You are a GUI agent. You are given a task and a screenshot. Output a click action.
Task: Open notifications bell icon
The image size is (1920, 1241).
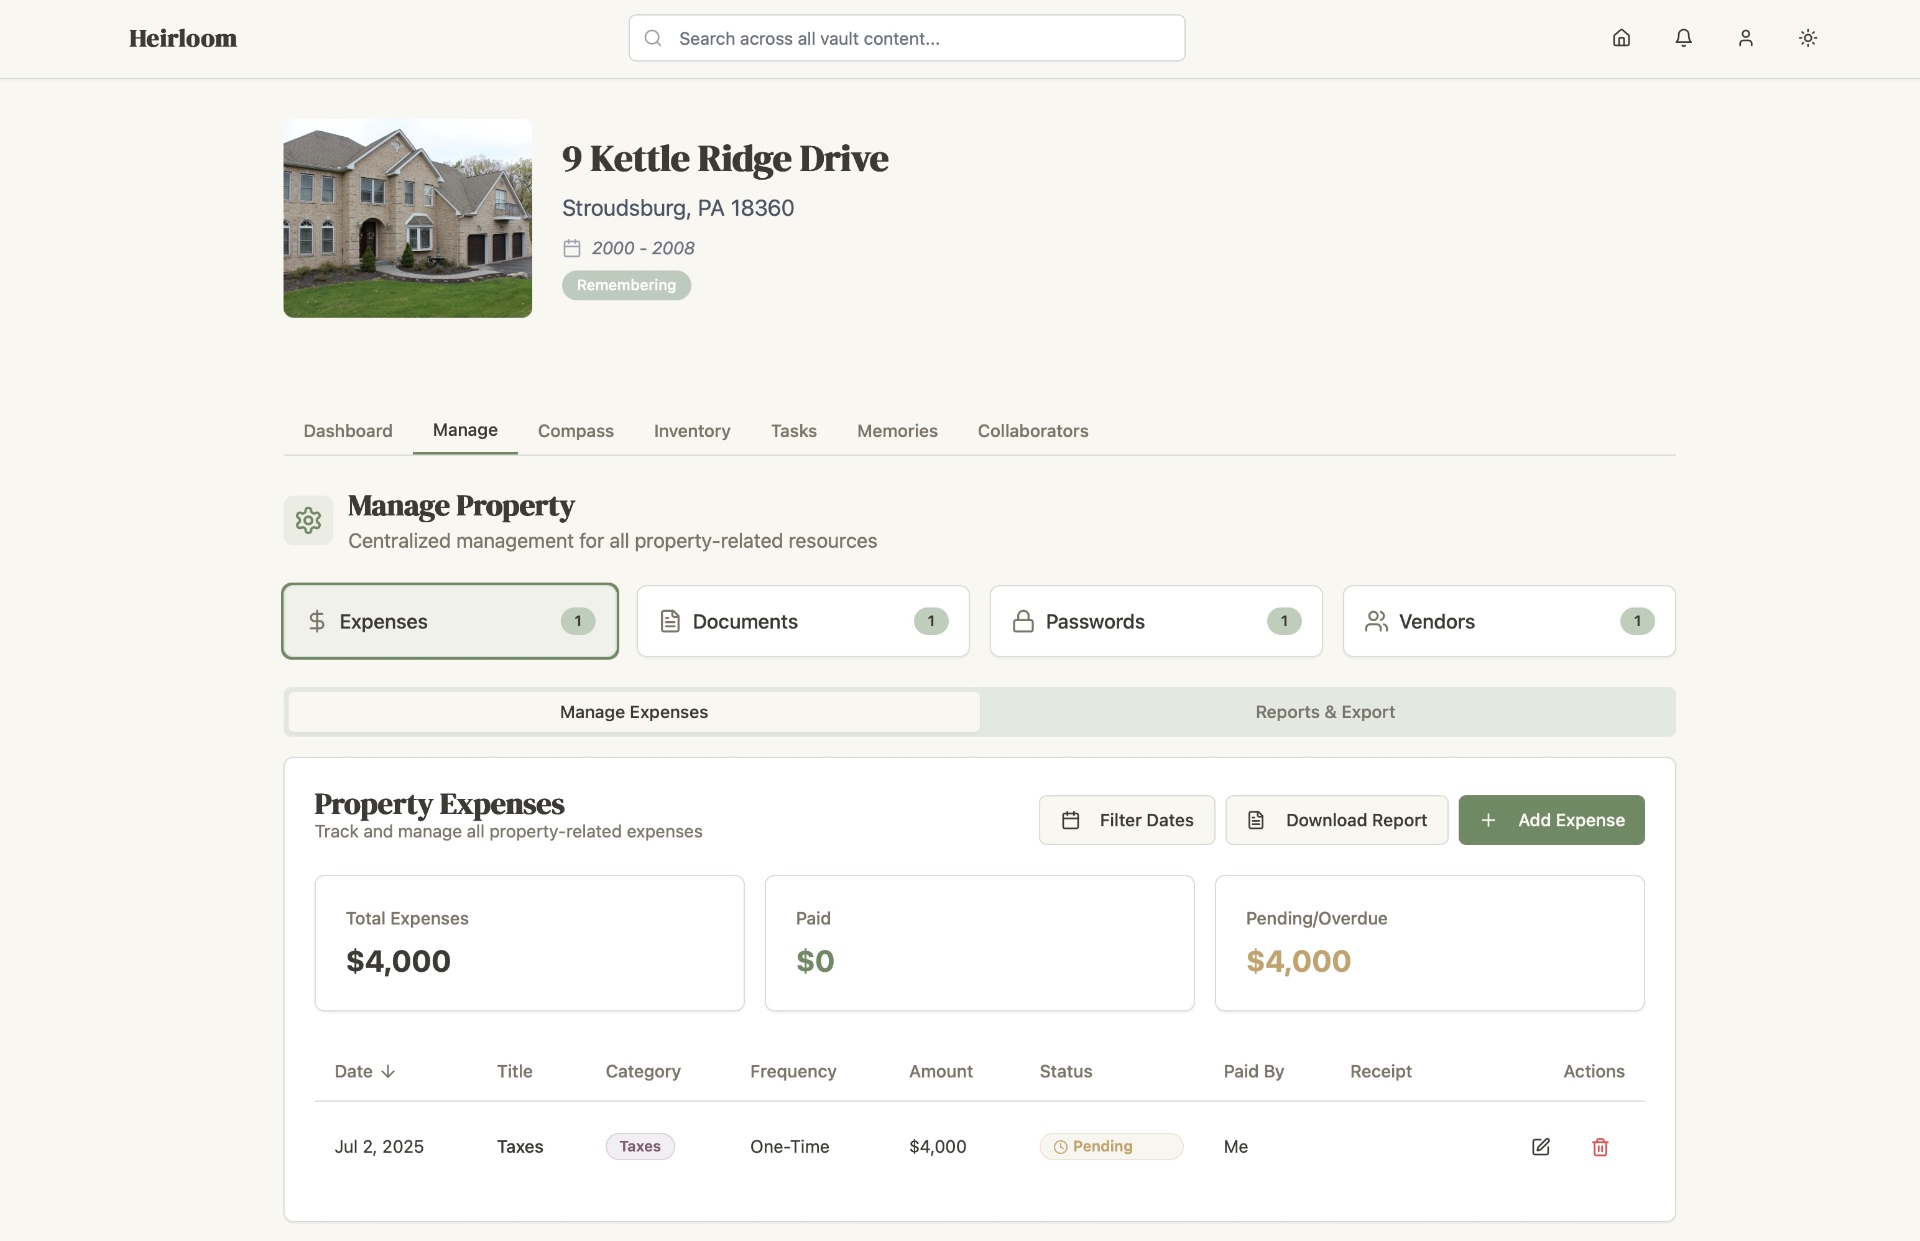pyautogui.click(x=1683, y=38)
